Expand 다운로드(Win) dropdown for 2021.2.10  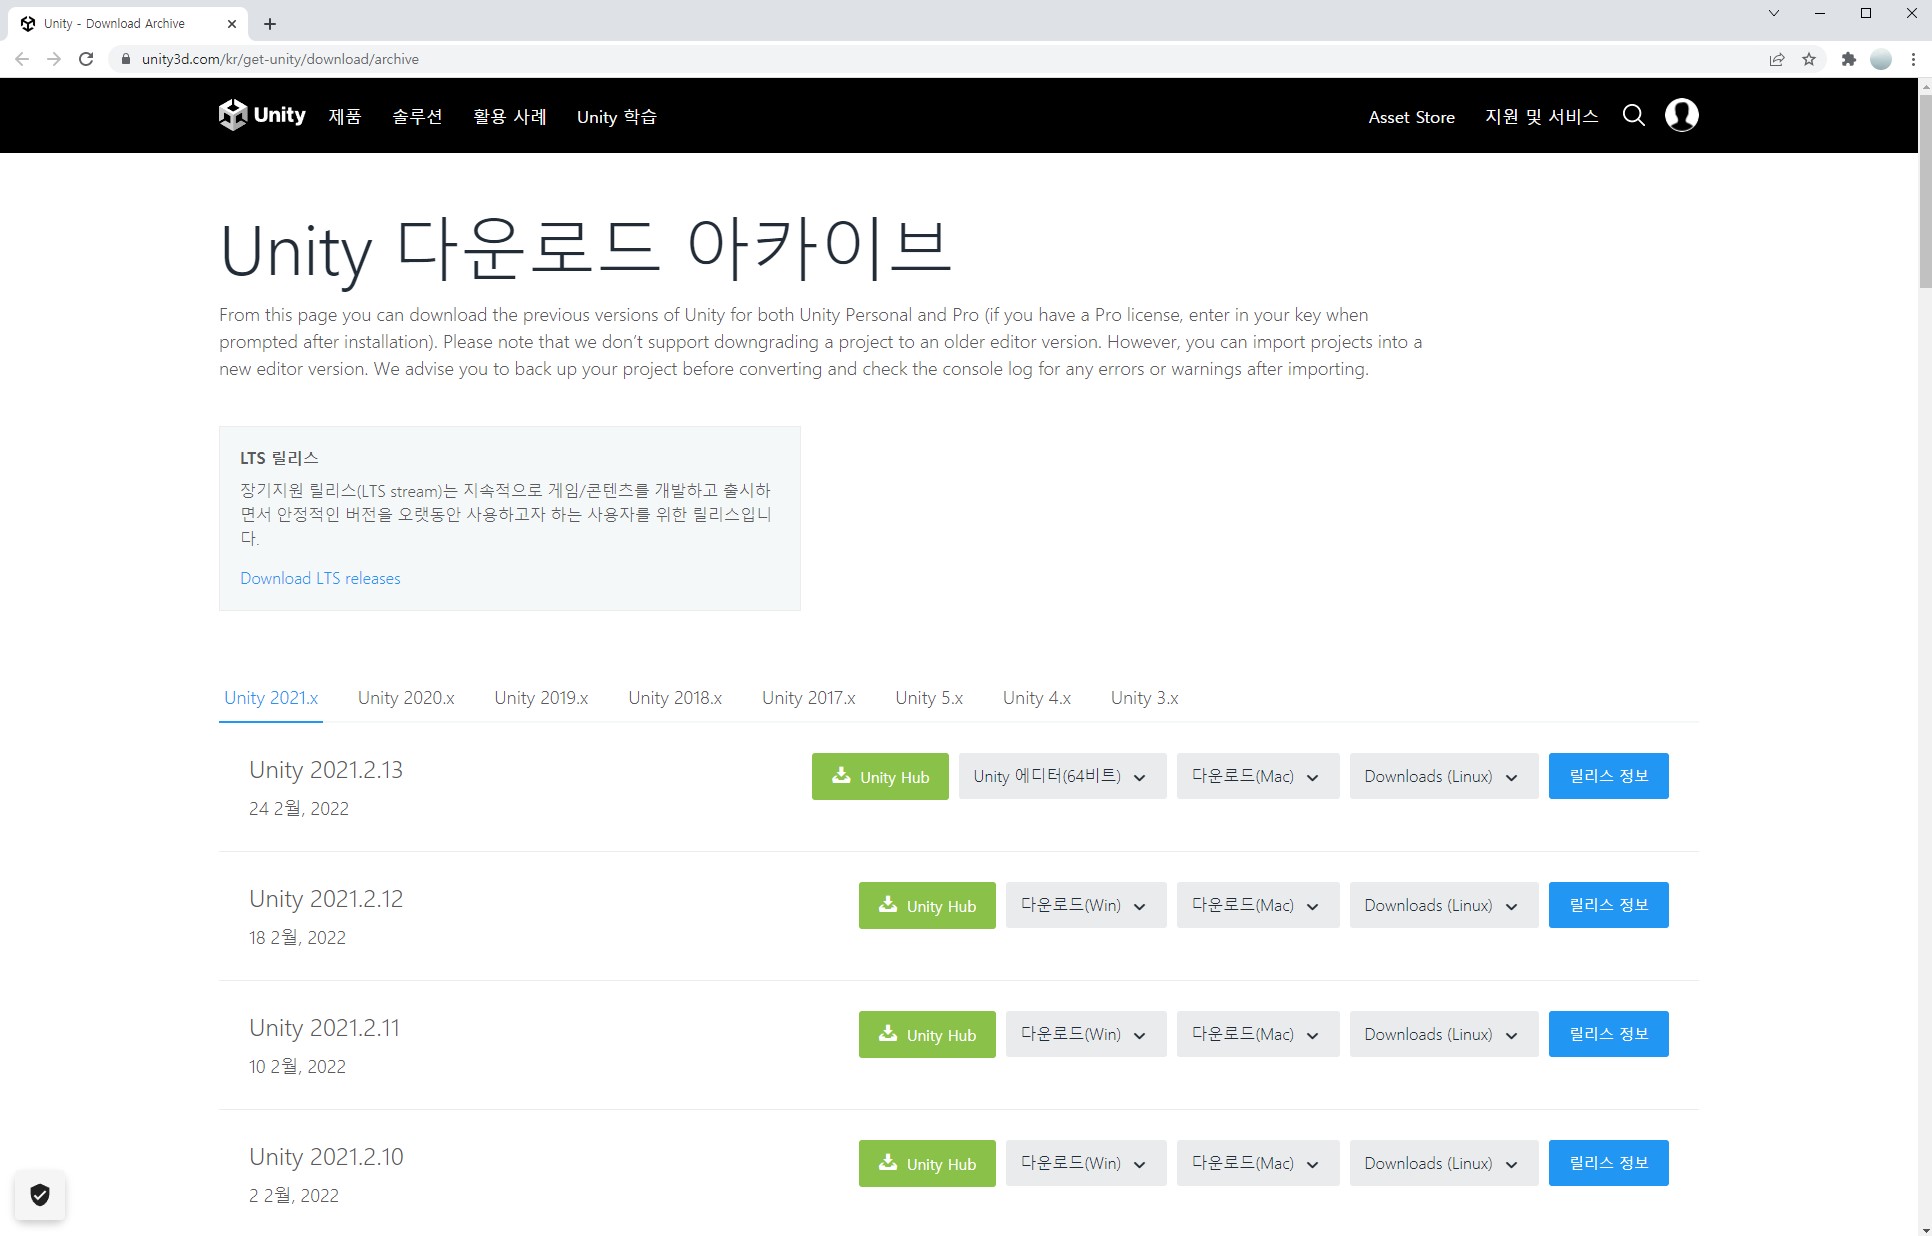[x=1086, y=1163]
